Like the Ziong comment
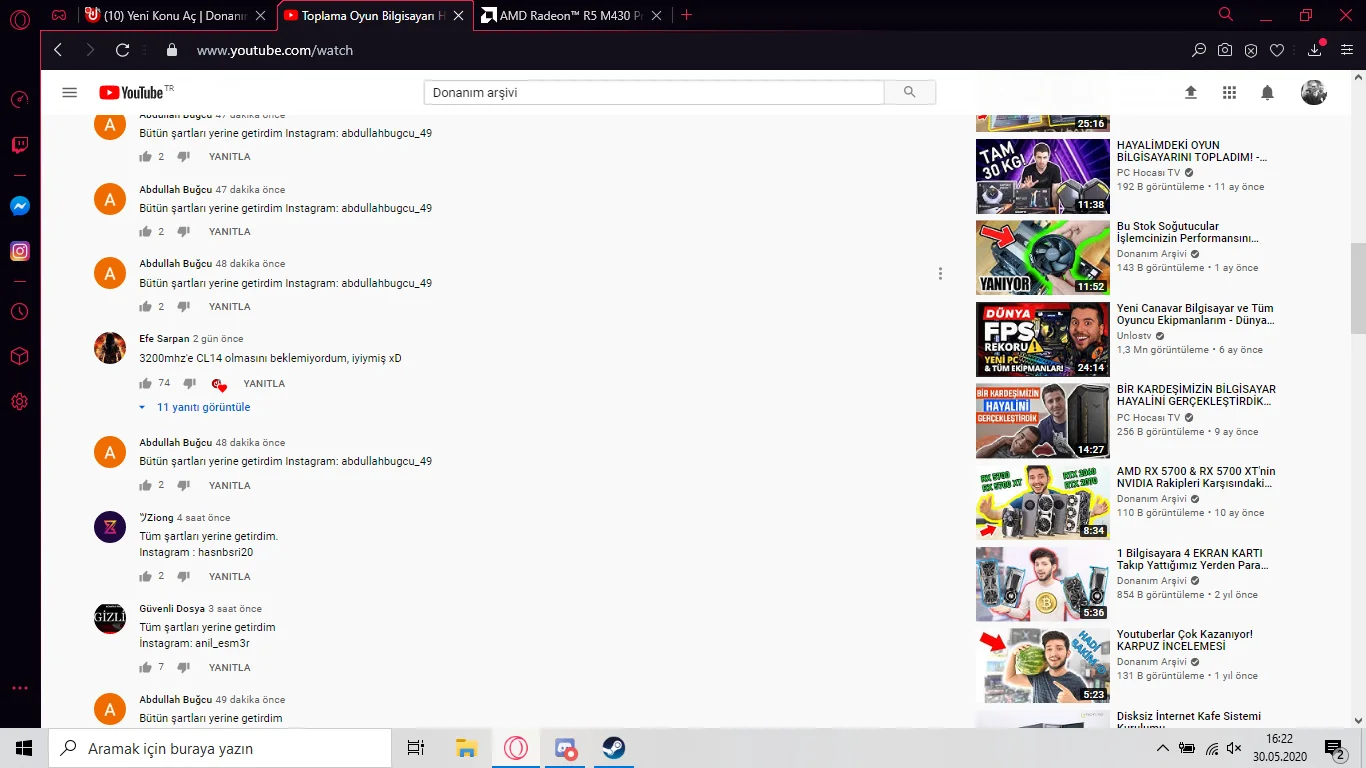 (x=146, y=576)
